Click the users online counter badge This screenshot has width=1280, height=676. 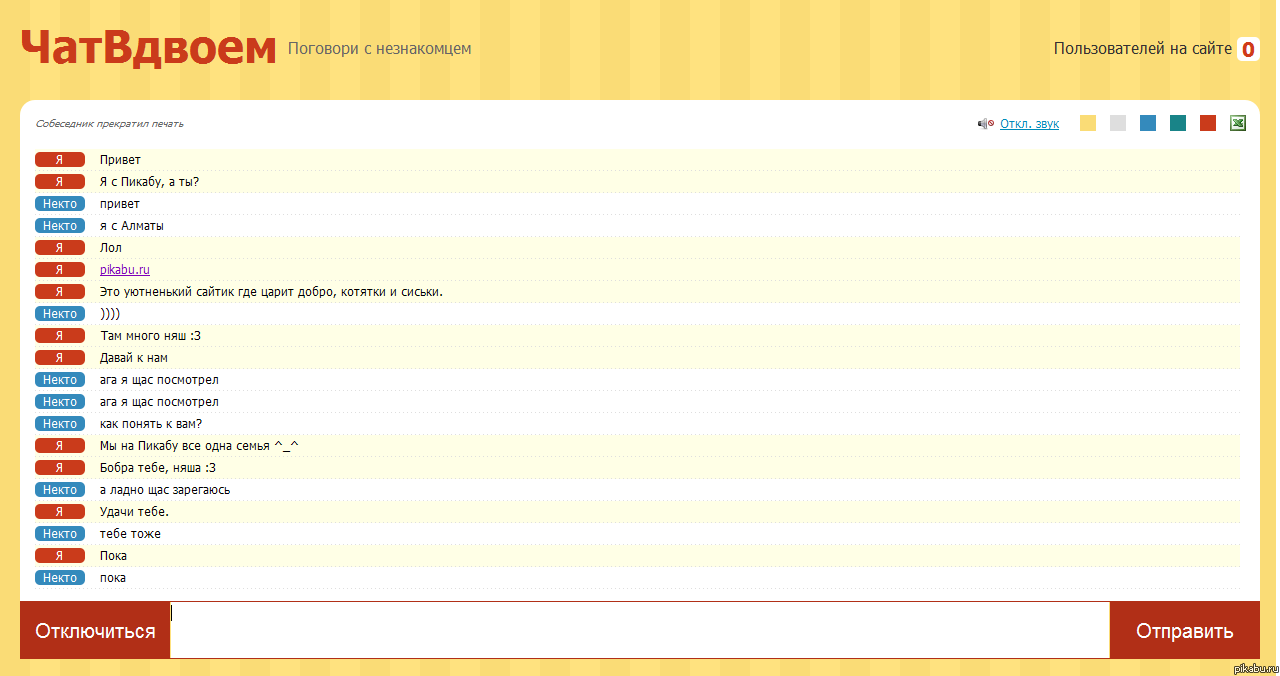click(x=1248, y=49)
